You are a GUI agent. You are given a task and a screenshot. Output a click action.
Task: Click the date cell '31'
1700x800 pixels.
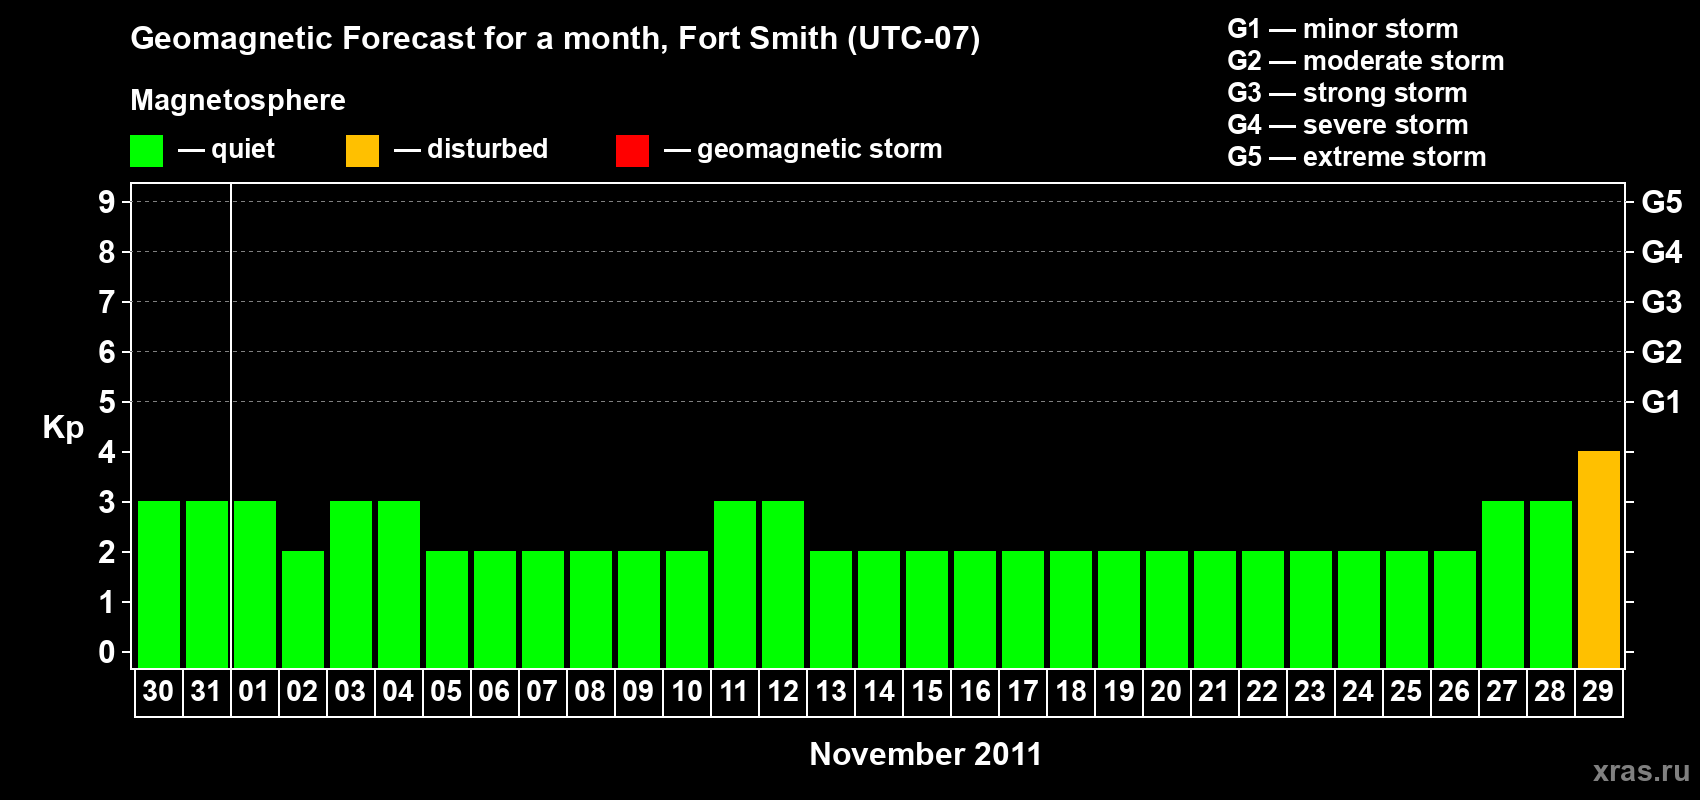[x=206, y=692]
